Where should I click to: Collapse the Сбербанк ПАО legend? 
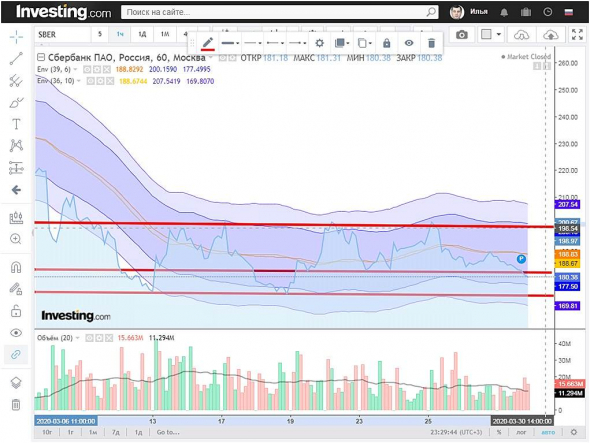click(x=41, y=58)
